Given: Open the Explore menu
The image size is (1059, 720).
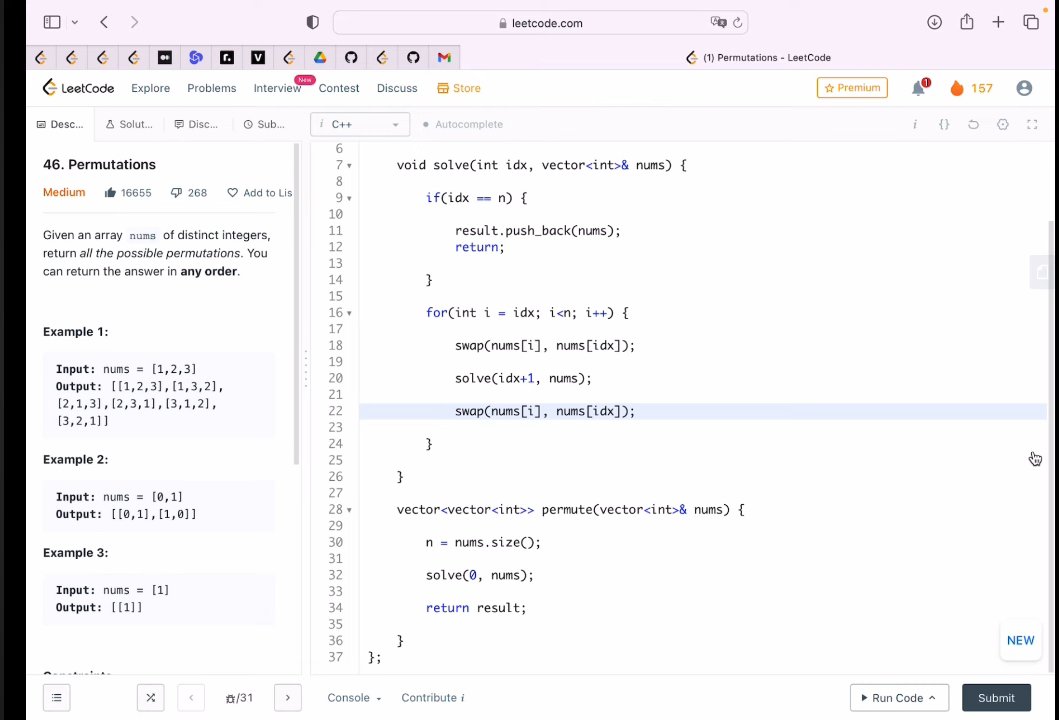Looking at the screenshot, I should pyautogui.click(x=151, y=88).
